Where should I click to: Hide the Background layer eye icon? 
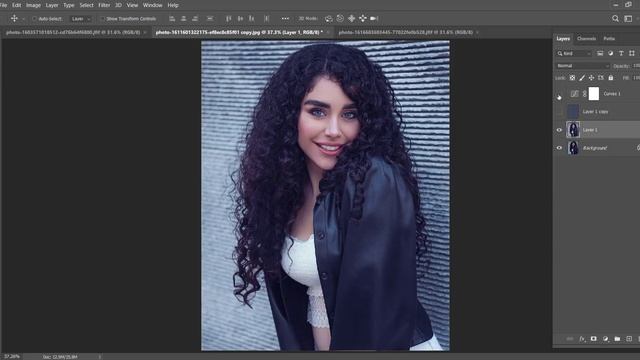pos(559,148)
